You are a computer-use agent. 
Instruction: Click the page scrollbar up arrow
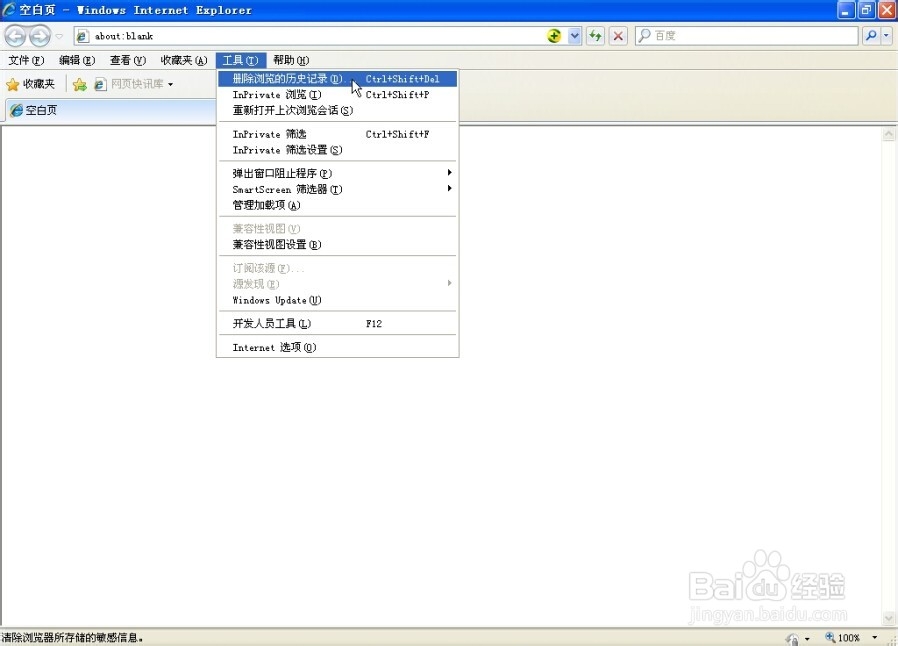point(889,134)
